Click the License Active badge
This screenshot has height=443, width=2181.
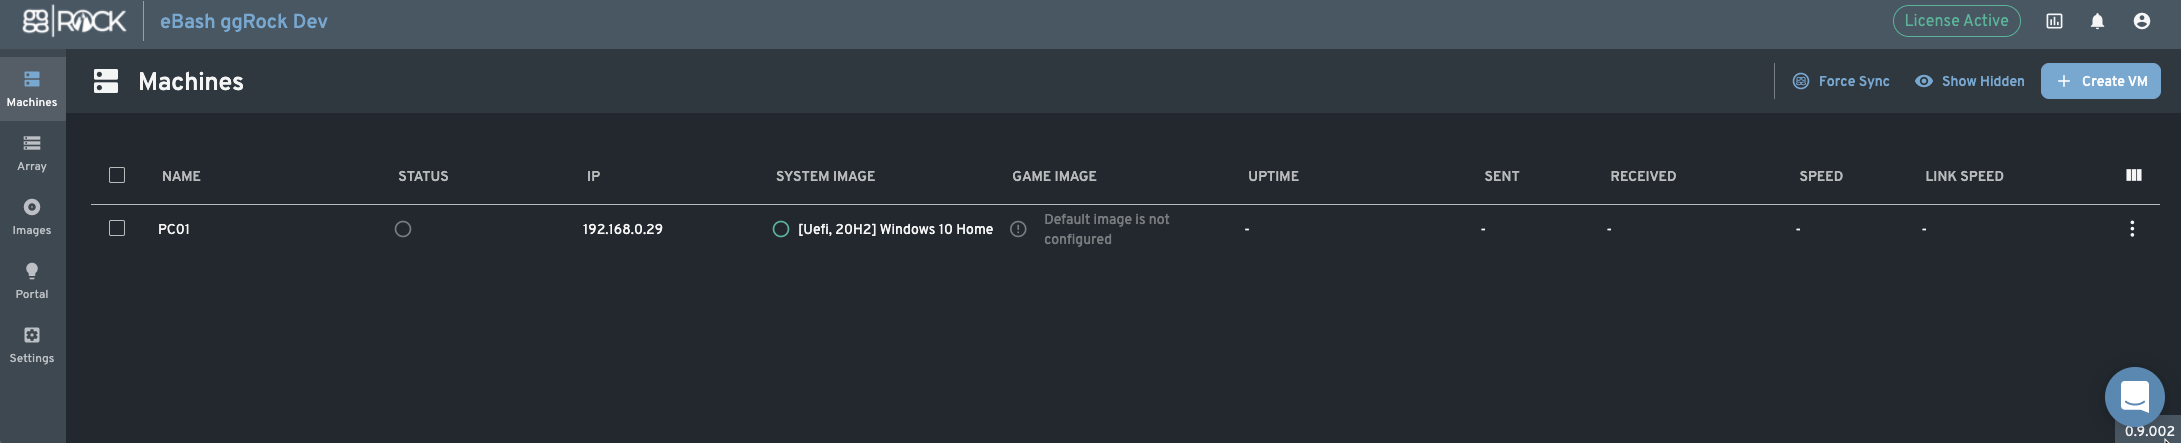(x=1956, y=21)
